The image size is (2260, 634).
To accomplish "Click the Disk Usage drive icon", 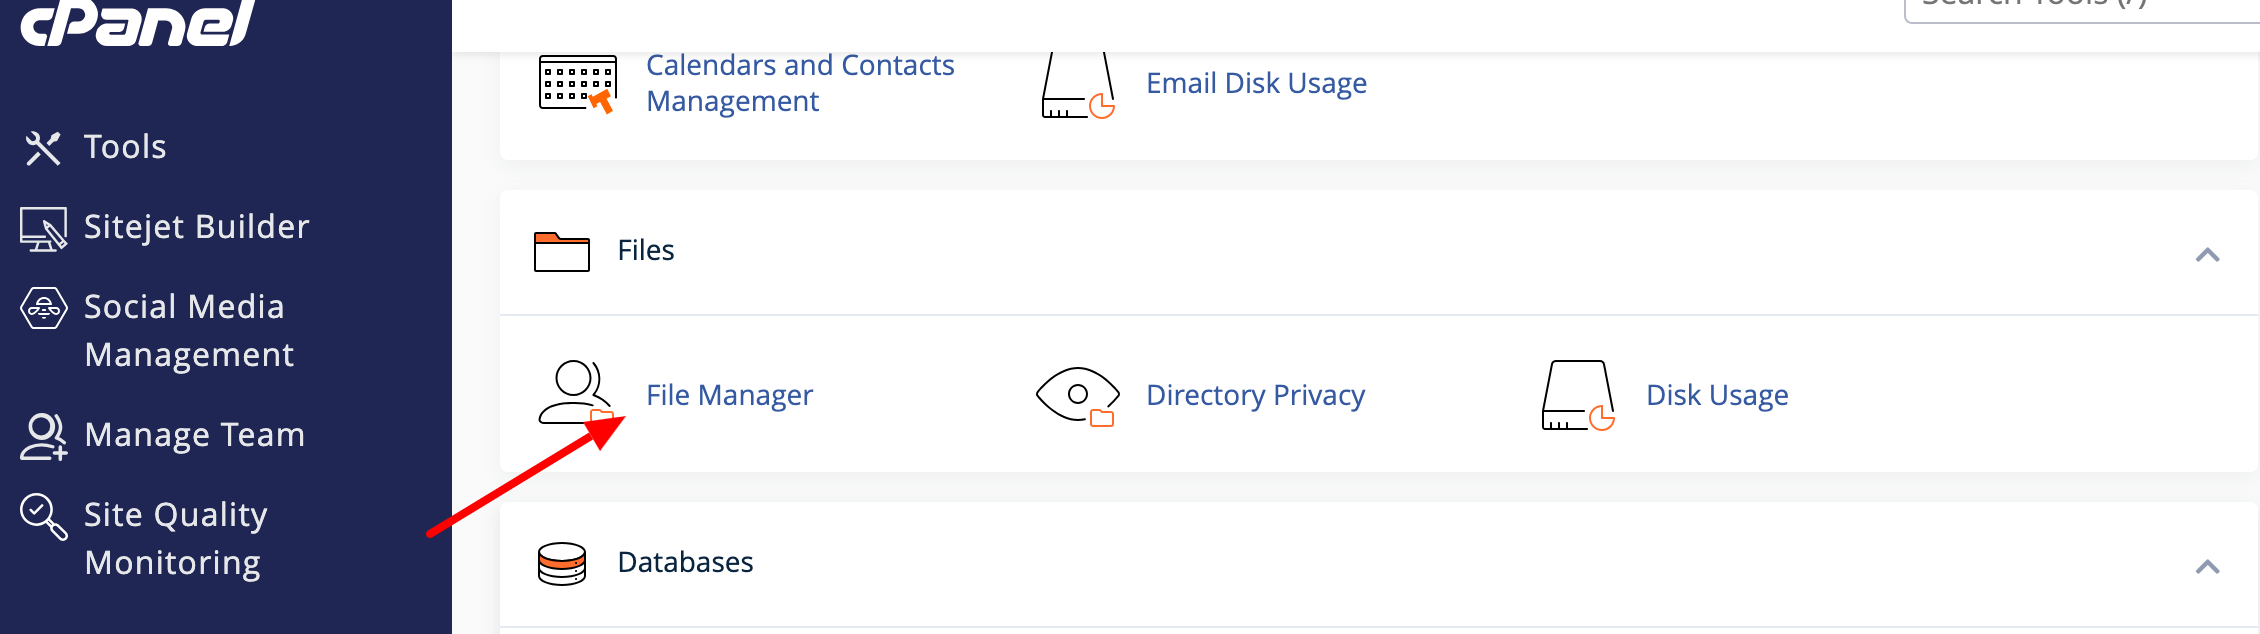I will click(1578, 395).
